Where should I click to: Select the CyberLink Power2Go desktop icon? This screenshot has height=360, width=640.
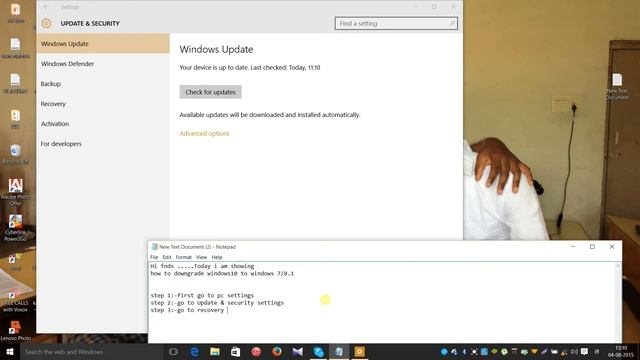[16, 228]
